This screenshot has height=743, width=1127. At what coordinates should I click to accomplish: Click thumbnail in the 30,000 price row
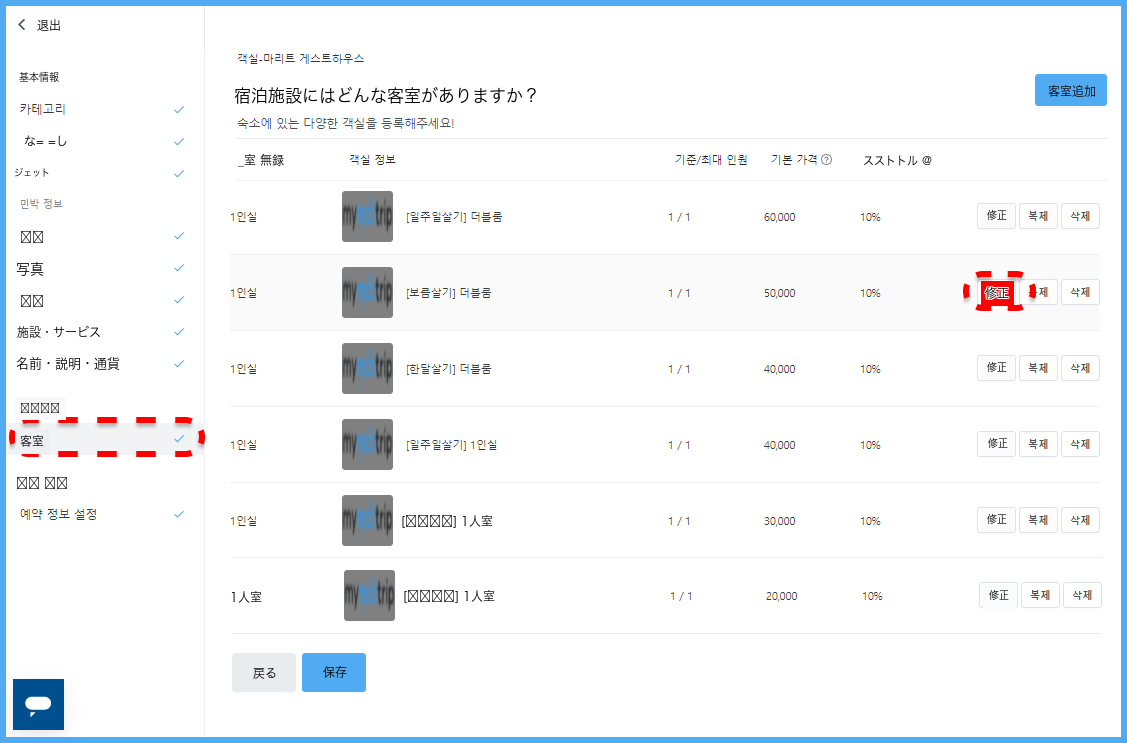[x=367, y=520]
